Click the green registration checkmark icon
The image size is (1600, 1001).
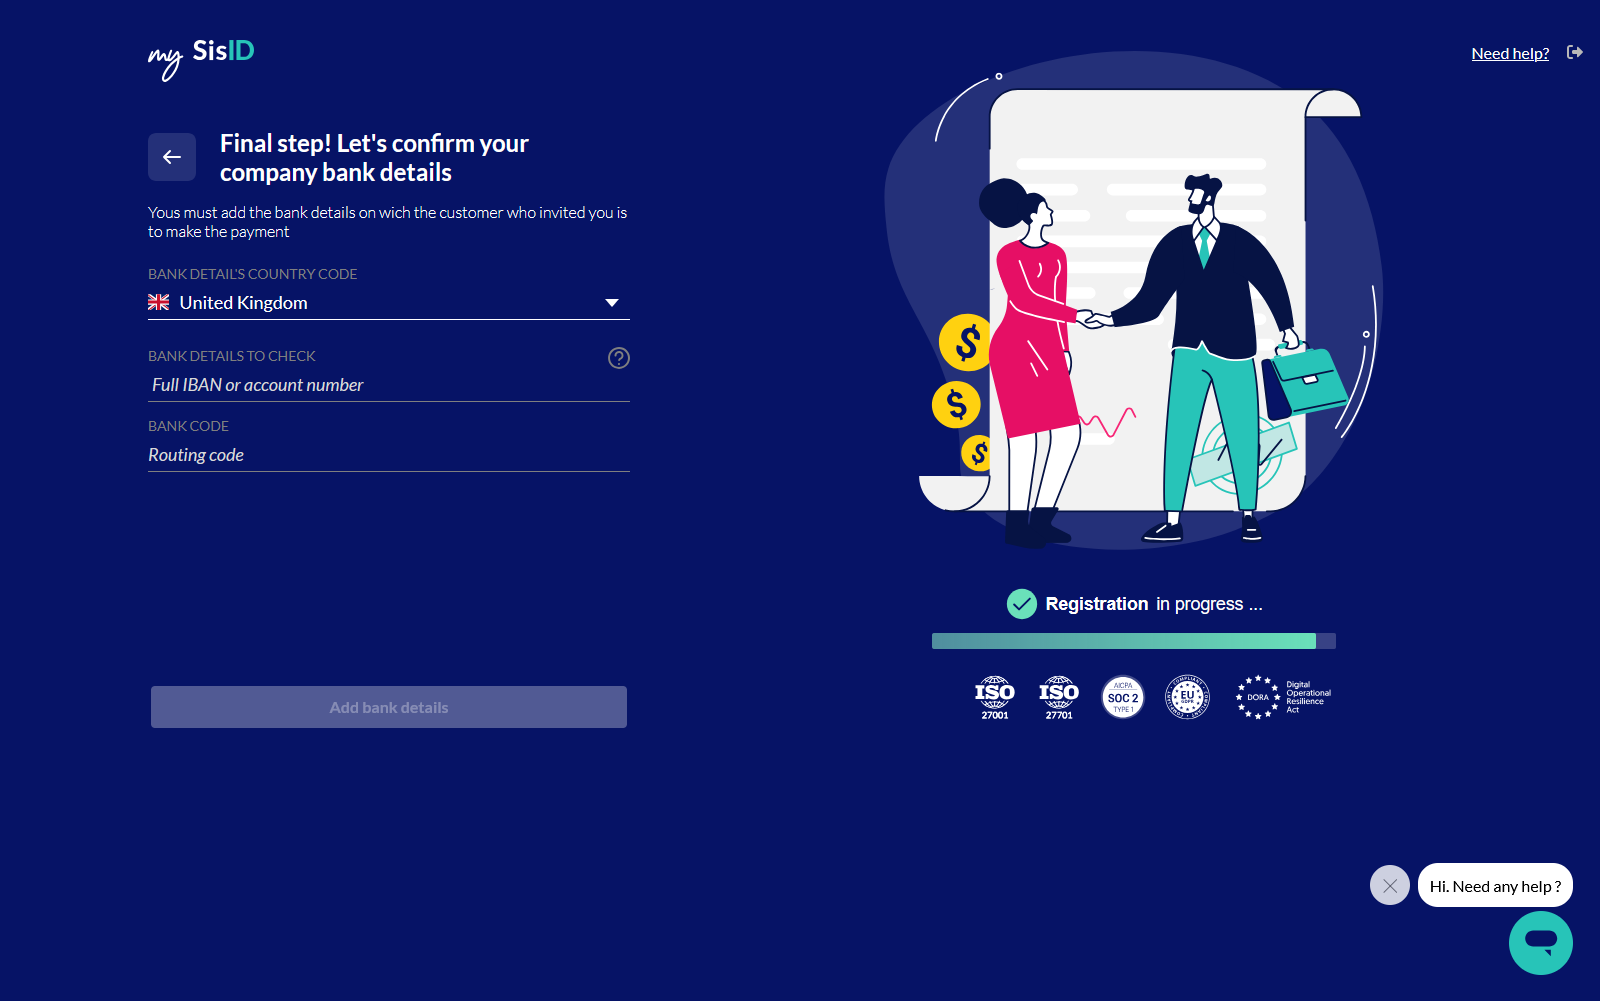(1022, 604)
